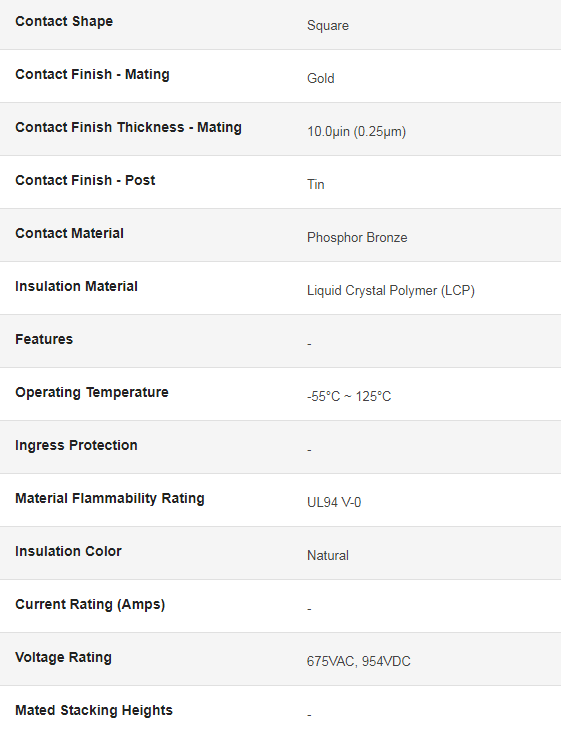Click the Contact Material label
Viewport: 561px width, 733px height.
click(69, 233)
